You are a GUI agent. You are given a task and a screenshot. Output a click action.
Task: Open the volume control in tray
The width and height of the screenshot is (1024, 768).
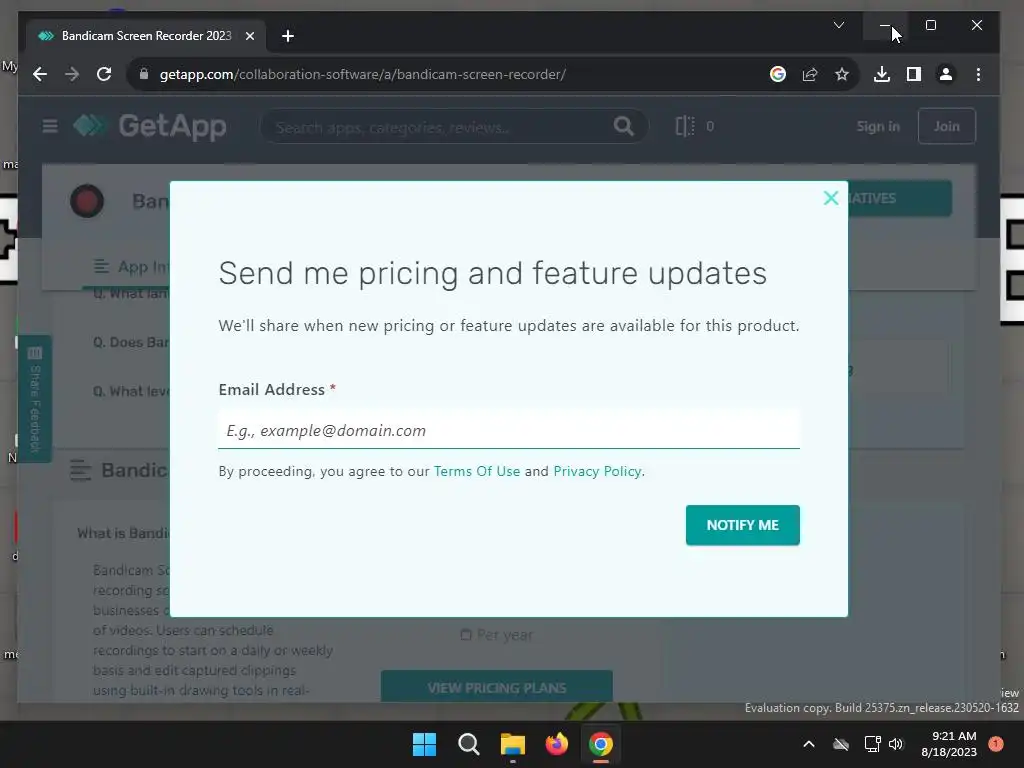point(896,744)
